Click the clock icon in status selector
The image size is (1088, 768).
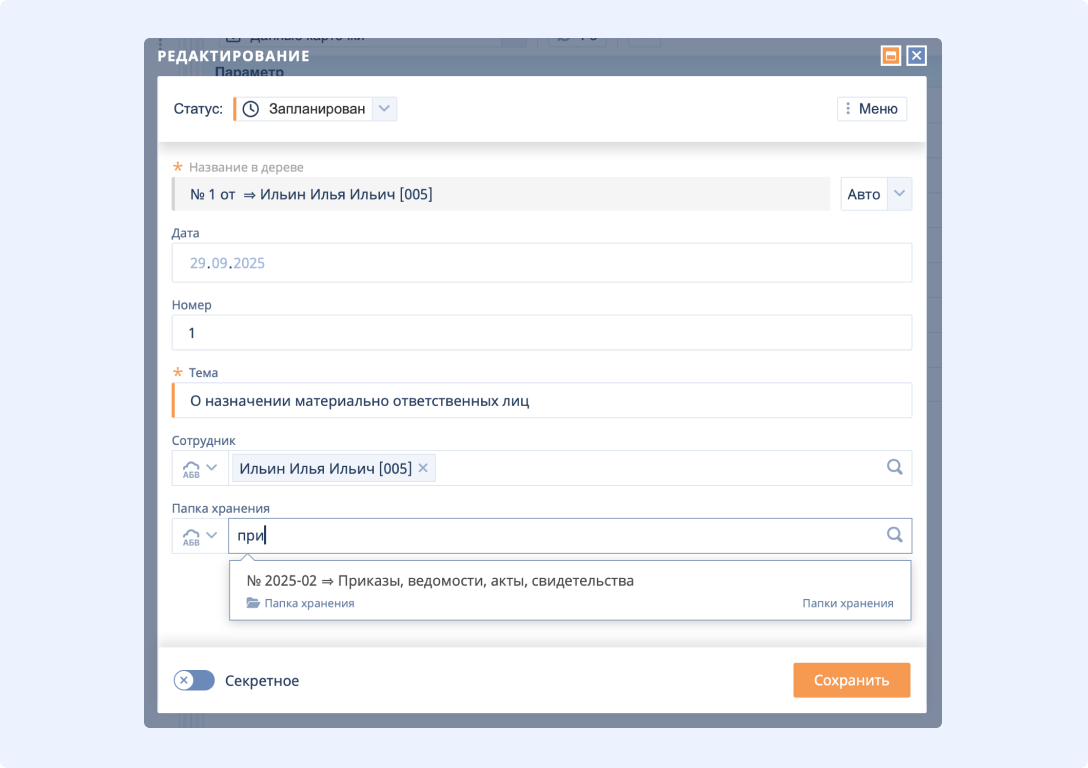pyautogui.click(x=251, y=109)
